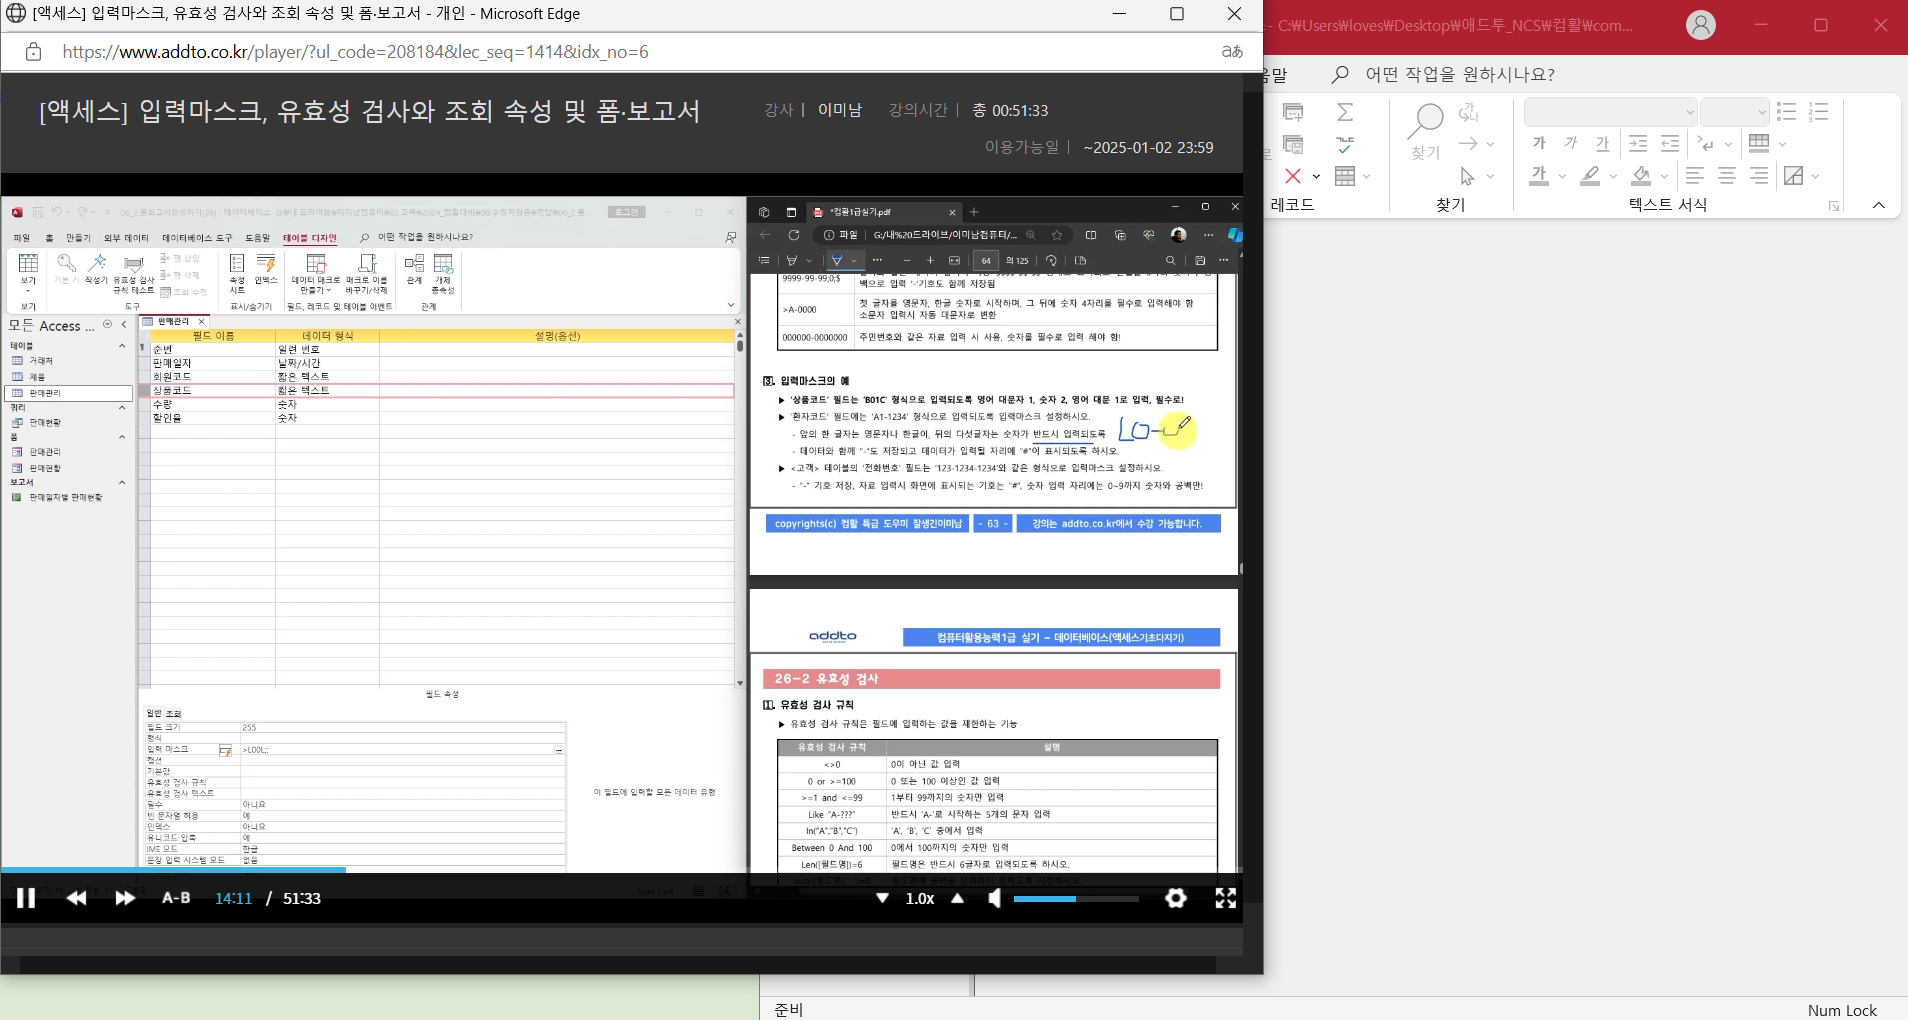Click the Edge address bar URL
The image size is (1908, 1020).
[355, 52]
